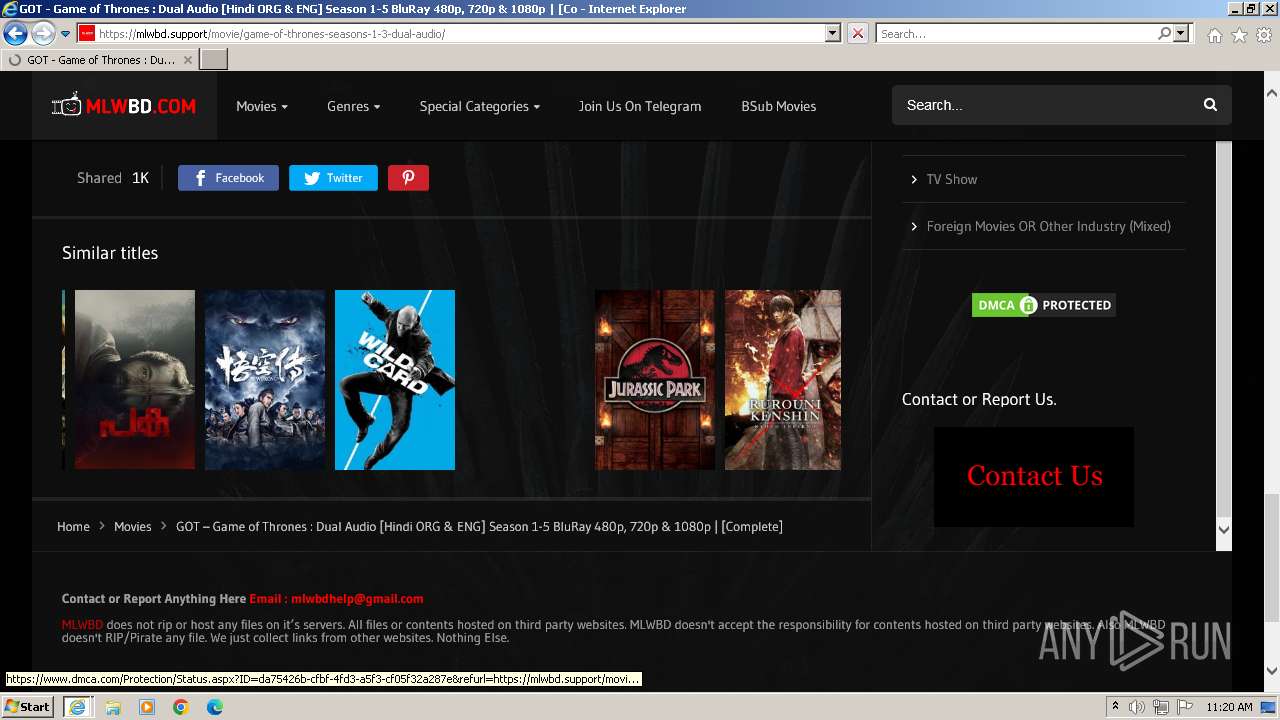The image size is (1280, 720).
Task: Expand Foreign Movies OR Other Industry category
Action: [1048, 226]
